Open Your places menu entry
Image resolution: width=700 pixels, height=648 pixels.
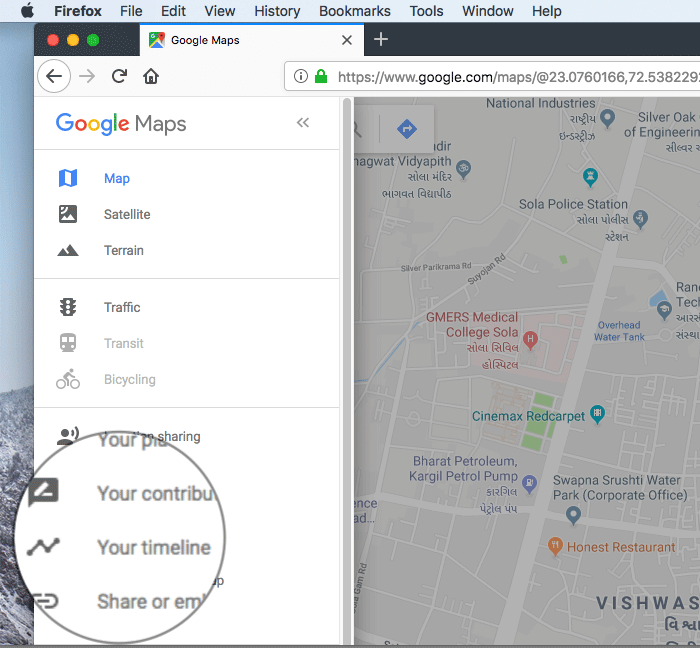(132, 440)
